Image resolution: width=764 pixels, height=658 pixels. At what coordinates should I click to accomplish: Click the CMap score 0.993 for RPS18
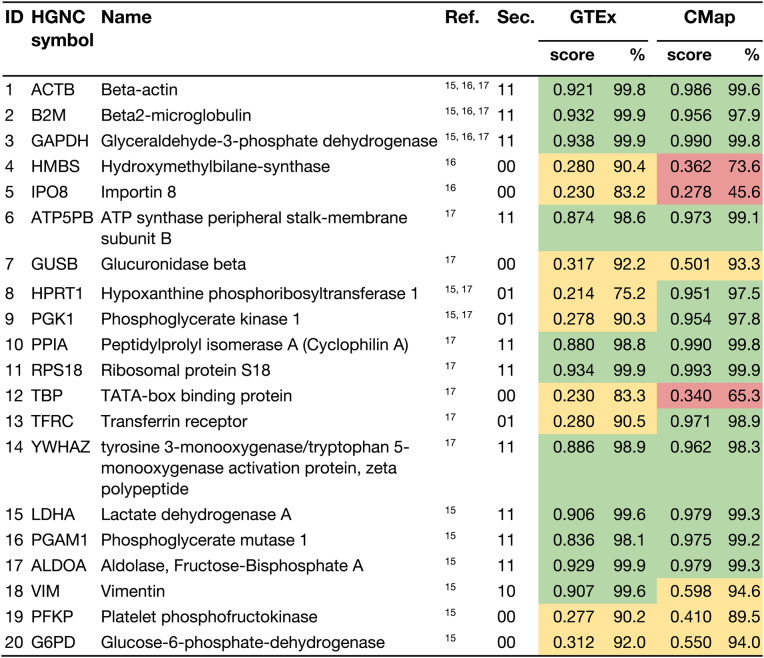[690, 370]
